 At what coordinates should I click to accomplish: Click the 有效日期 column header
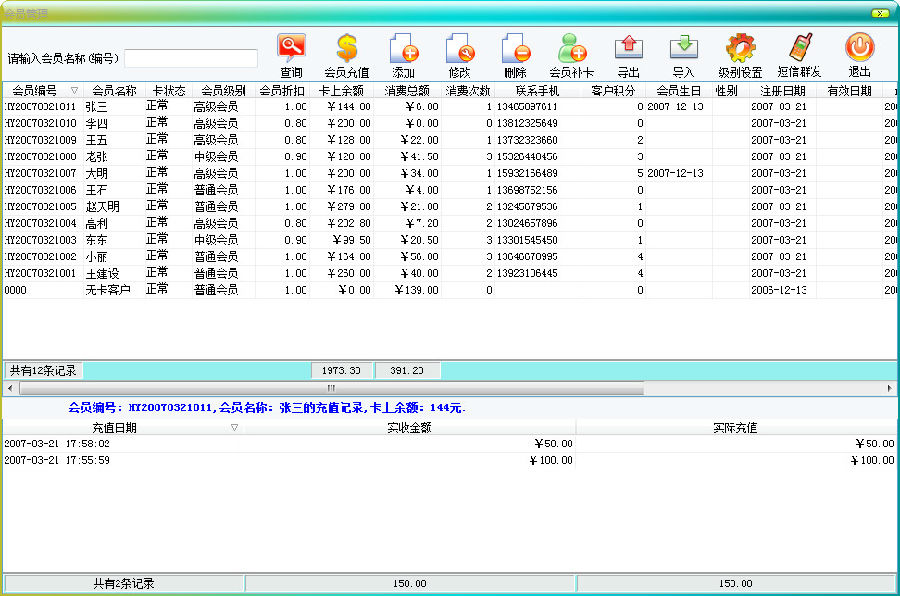pyautogui.click(x=849, y=90)
